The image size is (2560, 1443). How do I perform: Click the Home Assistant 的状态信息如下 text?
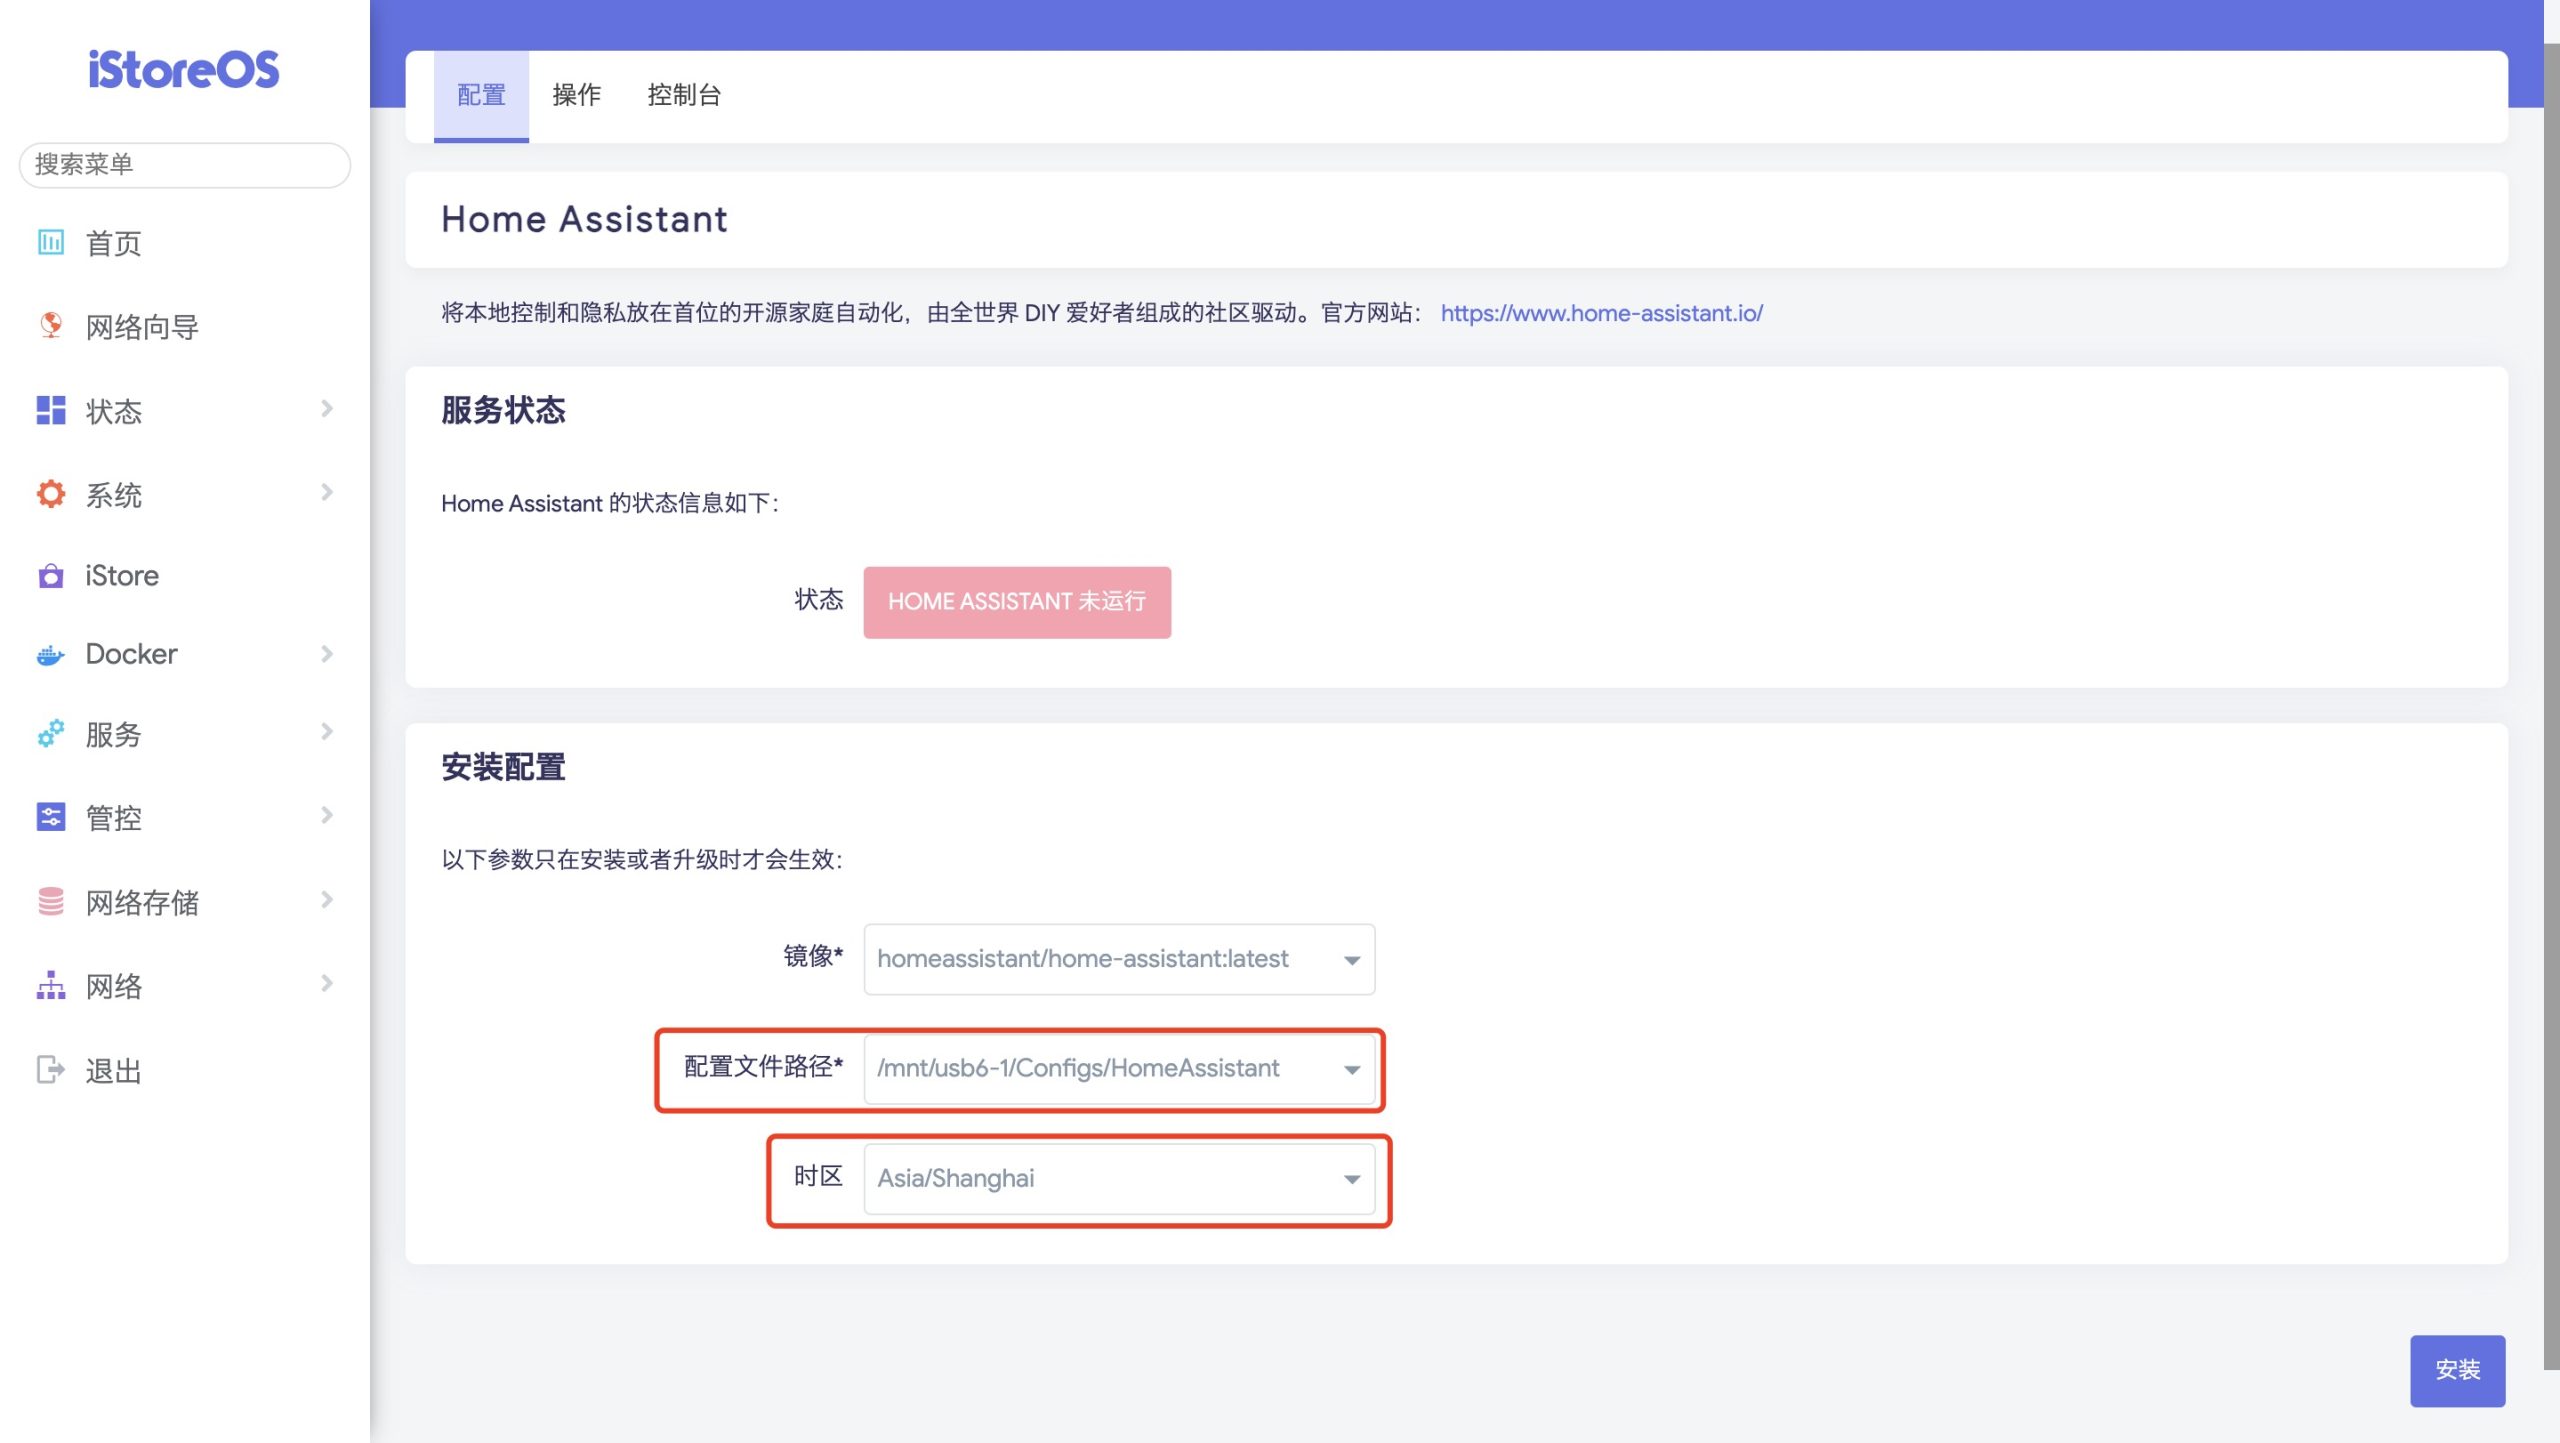[610, 503]
